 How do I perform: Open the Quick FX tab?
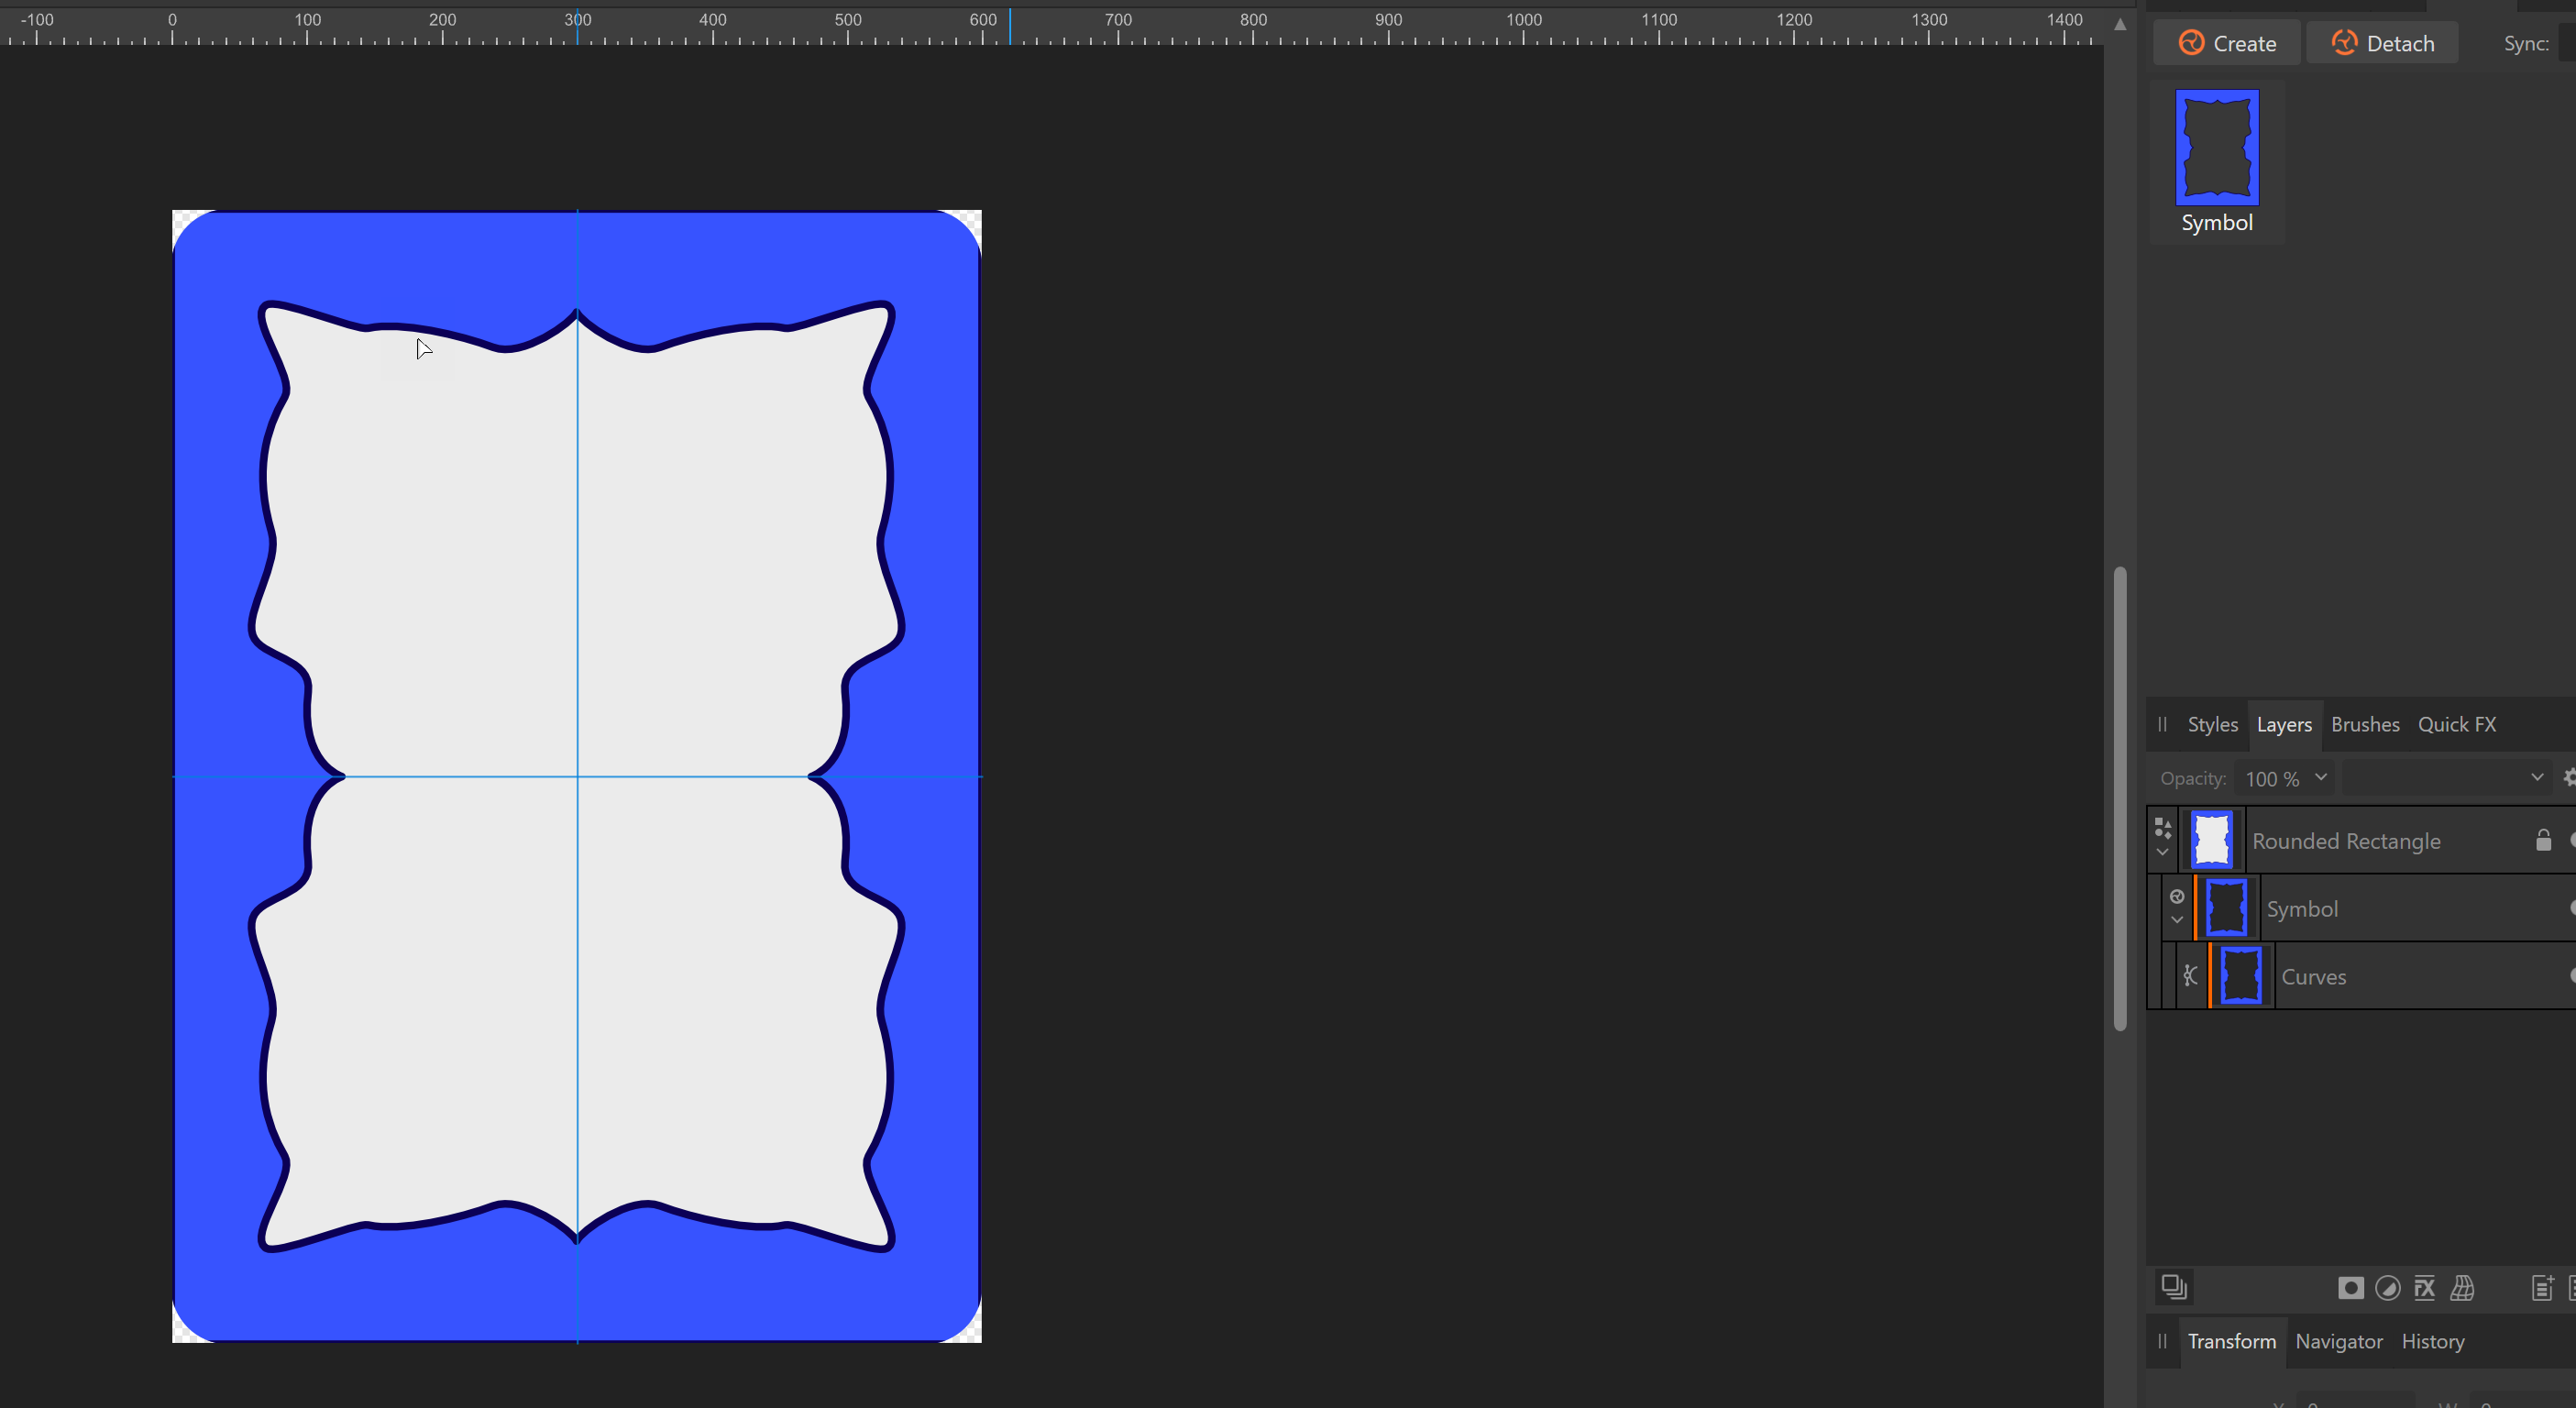pyautogui.click(x=2456, y=725)
